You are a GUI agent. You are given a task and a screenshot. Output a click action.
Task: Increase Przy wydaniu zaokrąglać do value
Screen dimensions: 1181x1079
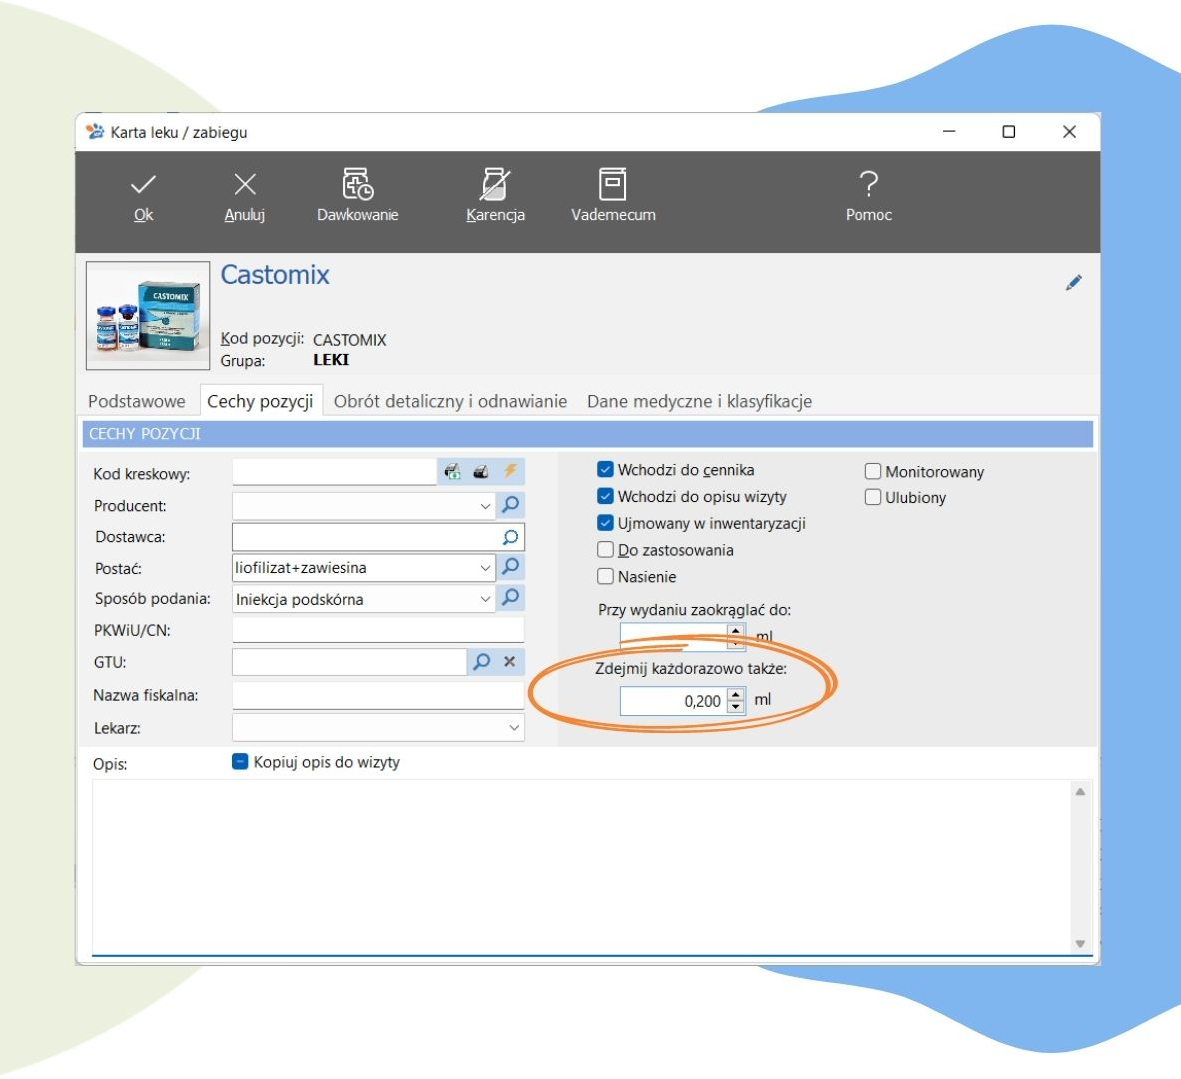736,630
